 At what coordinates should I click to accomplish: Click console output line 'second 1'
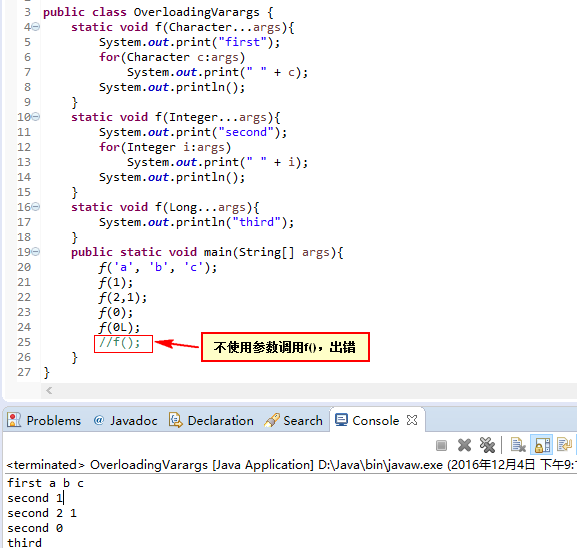(35, 498)
